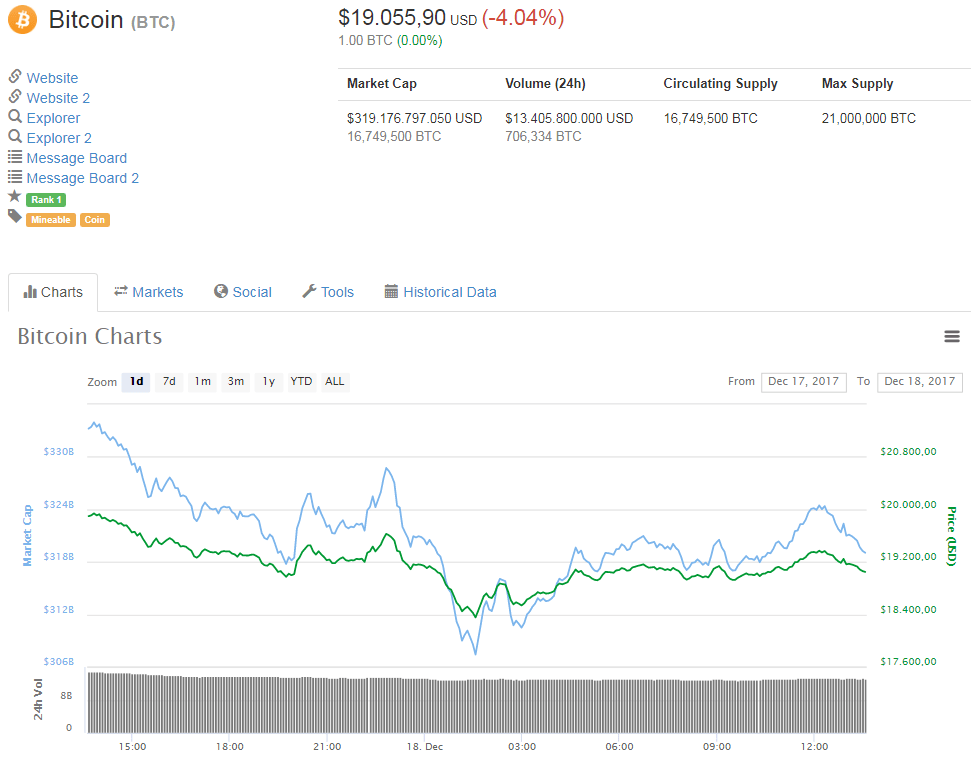The height and width of the screenshot is (759, 979).
Task: Open the Social tab
Action: click(x=243, y=292)
